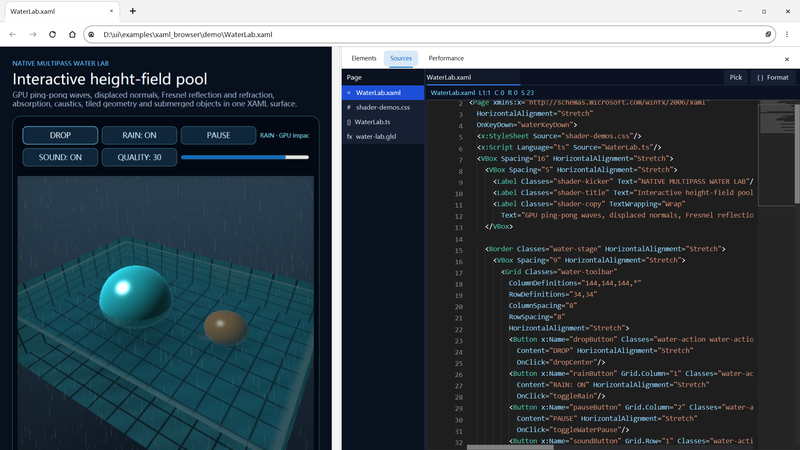Reload the WaterLab.xaml page

[53, 34]
